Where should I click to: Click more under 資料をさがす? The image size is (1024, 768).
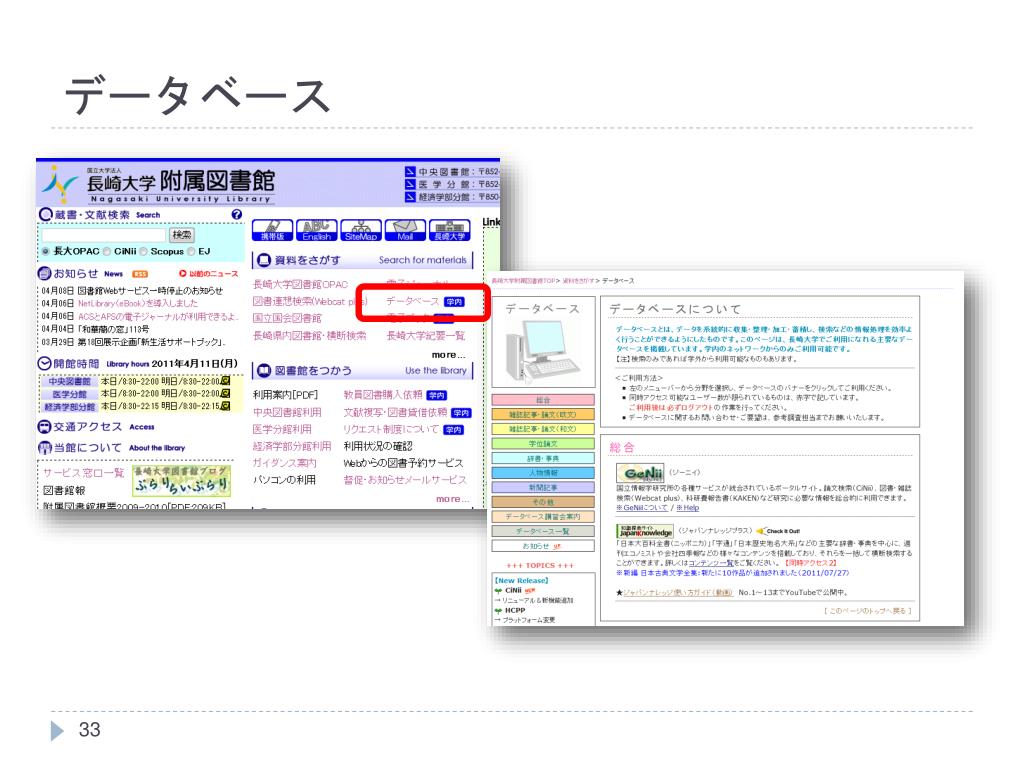[450, 355]
